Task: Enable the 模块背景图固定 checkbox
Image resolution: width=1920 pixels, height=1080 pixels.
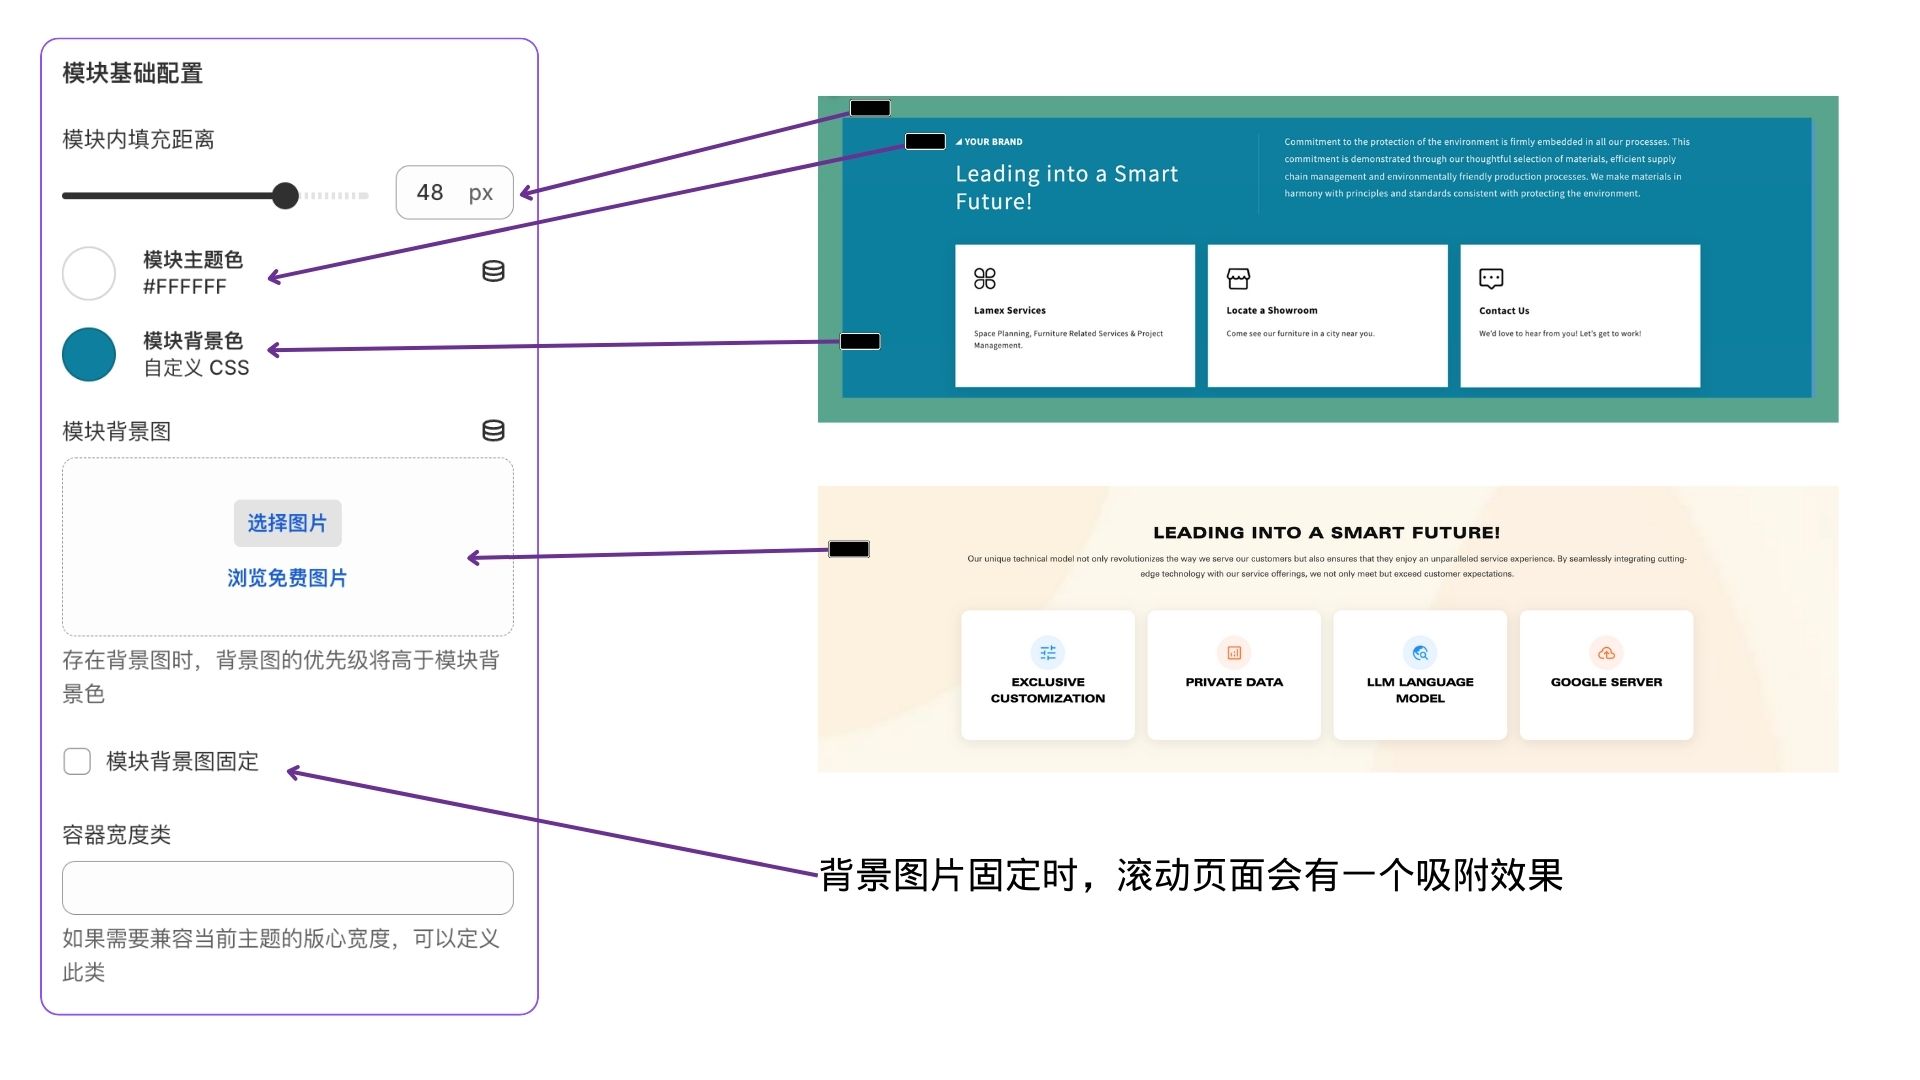Action: click(x=76, y=761)
